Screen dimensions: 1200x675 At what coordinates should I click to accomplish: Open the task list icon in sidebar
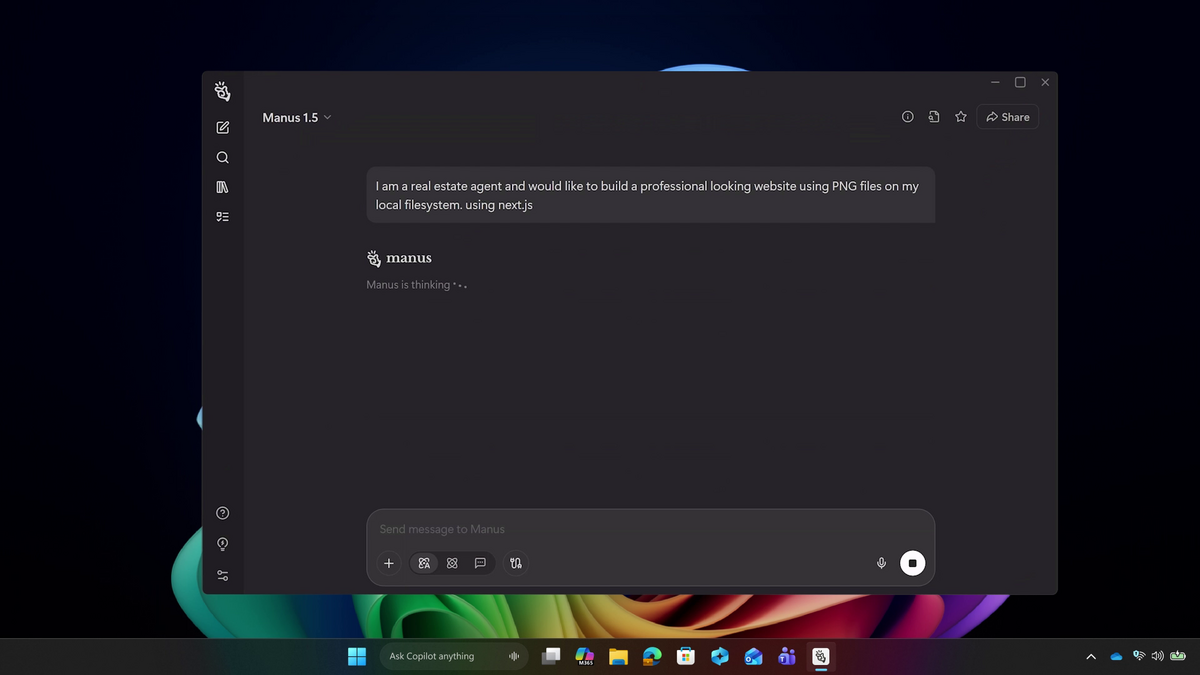pyautogui.click(x=222, y=216)
